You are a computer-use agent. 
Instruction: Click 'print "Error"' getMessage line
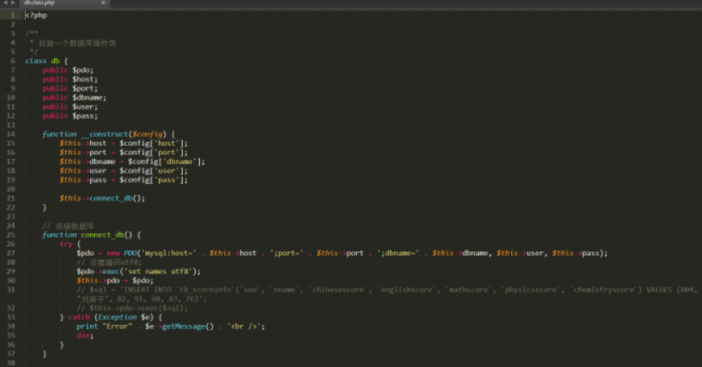171,327
